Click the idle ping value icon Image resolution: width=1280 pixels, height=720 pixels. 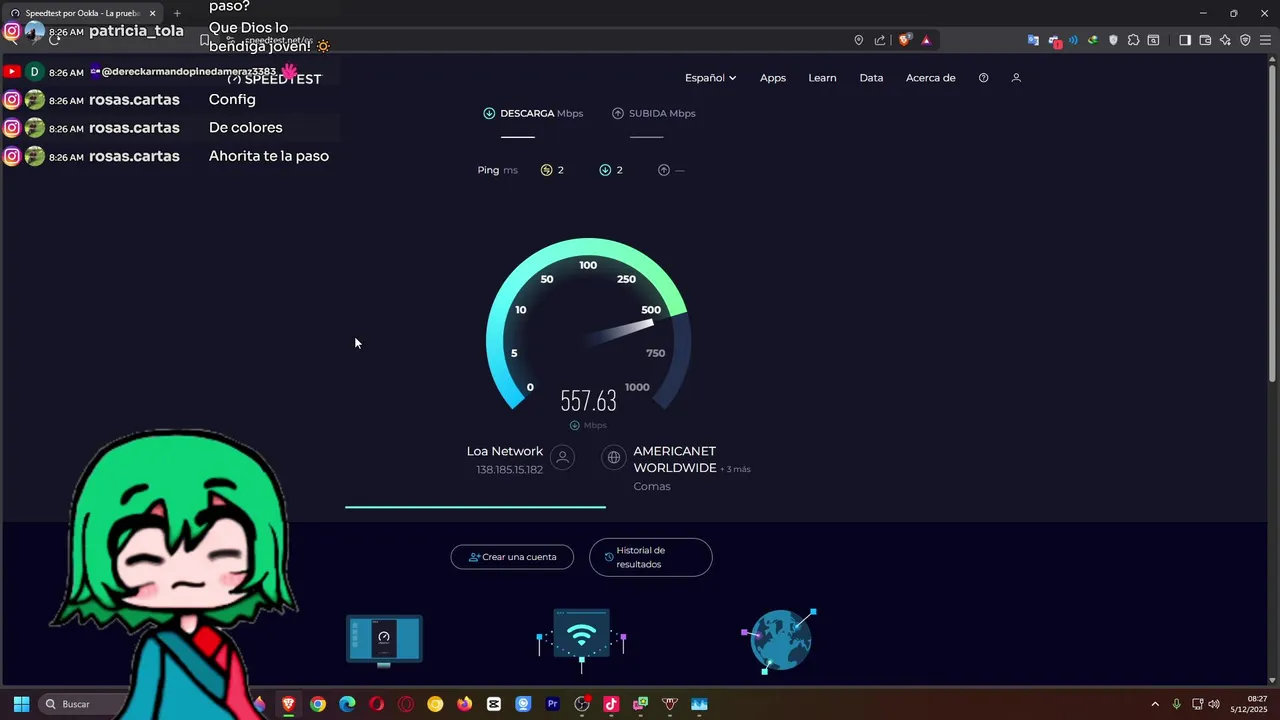pyautogui.click(x=546, y=170)
